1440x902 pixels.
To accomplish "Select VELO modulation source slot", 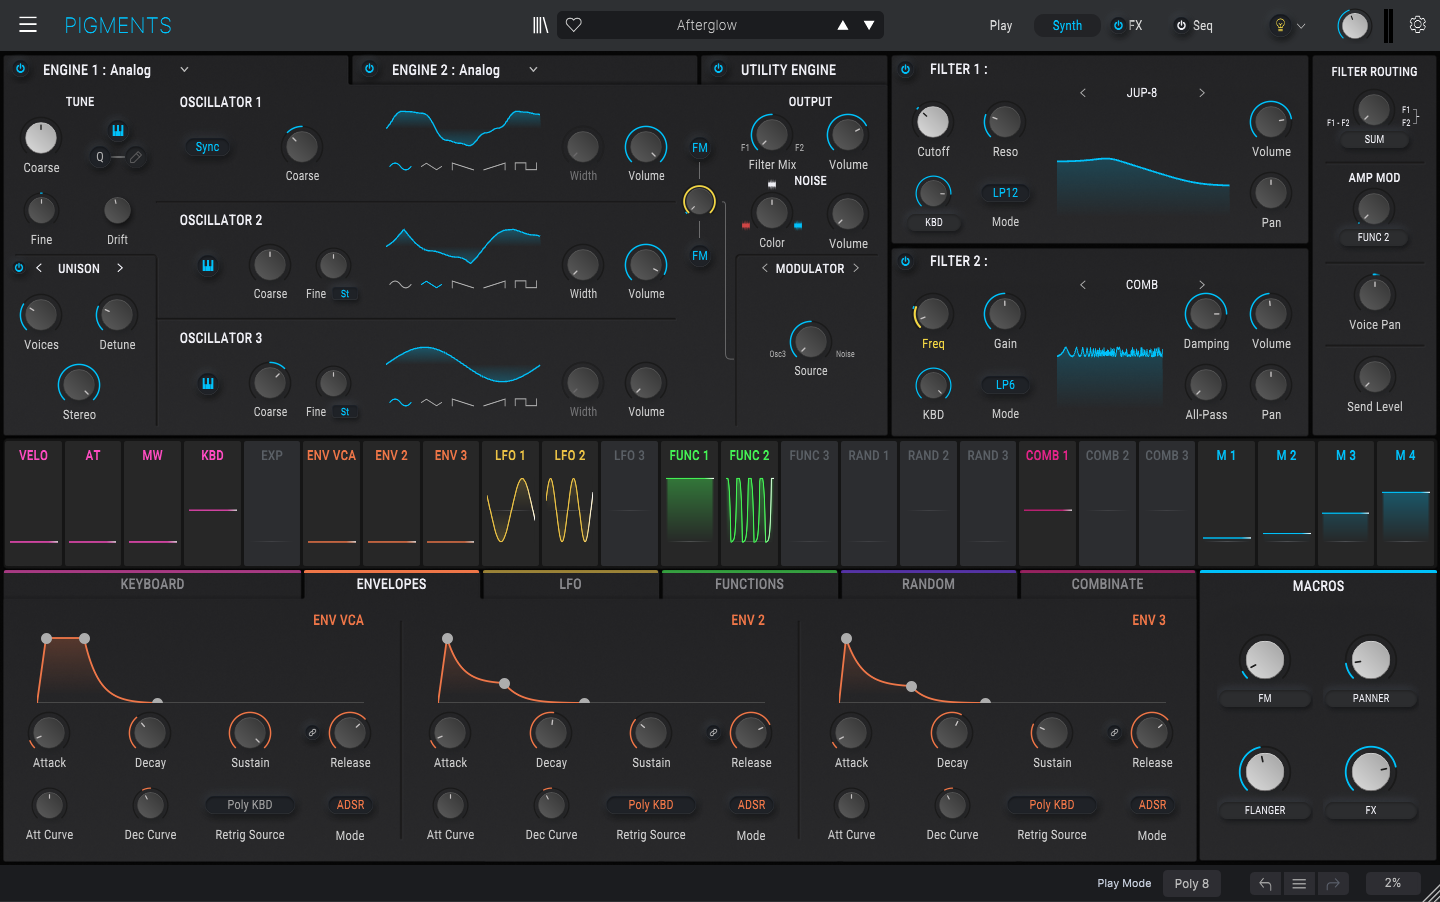I will [33, 504].
